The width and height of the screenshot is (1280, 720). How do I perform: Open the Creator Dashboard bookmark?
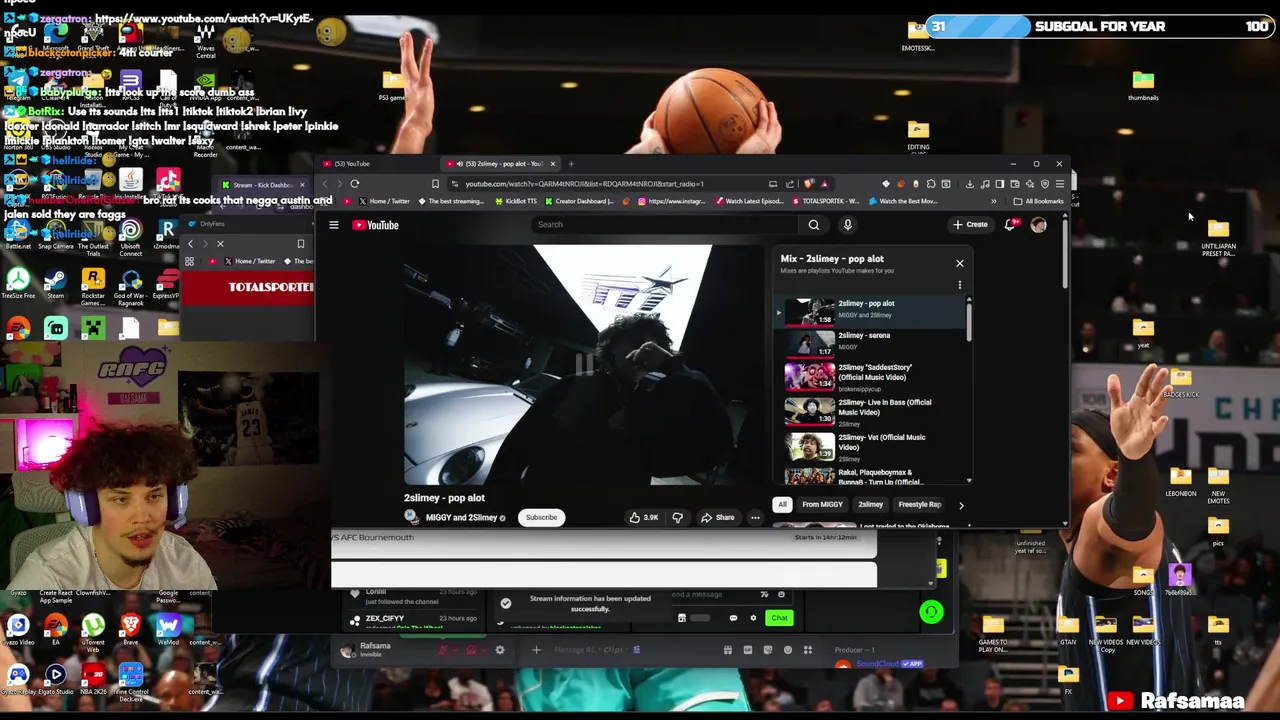point(580,201)
